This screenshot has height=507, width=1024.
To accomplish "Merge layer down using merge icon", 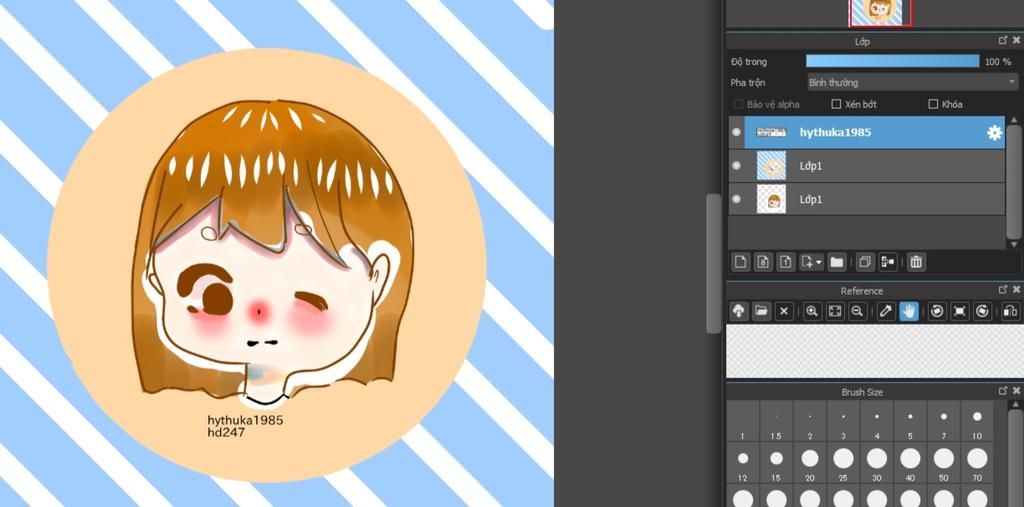I will click(x=888, y=263).
